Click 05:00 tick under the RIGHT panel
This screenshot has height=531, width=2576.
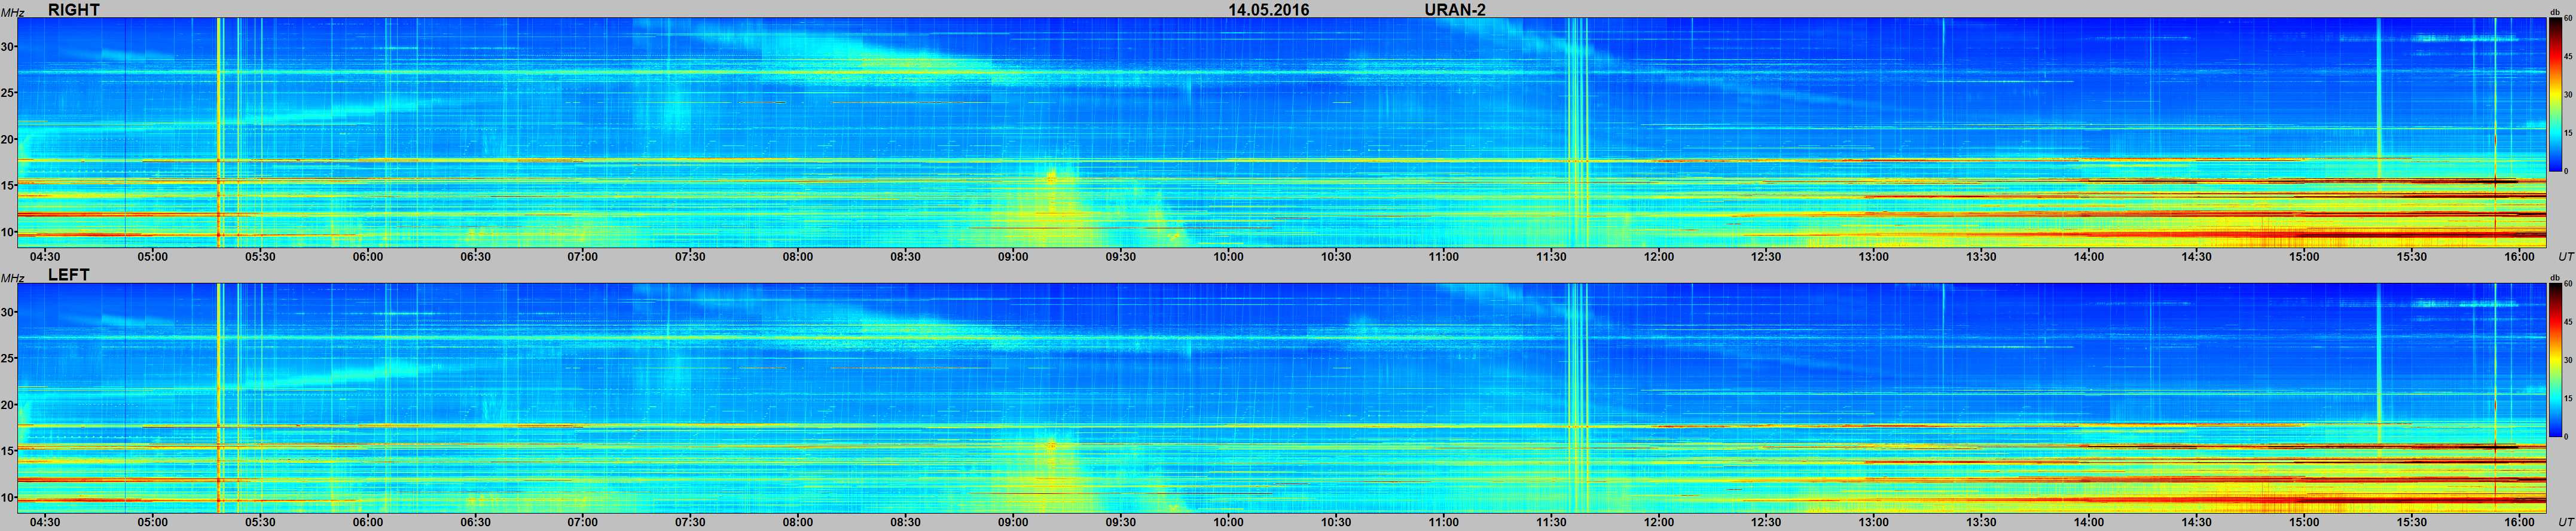pos(152,257)
